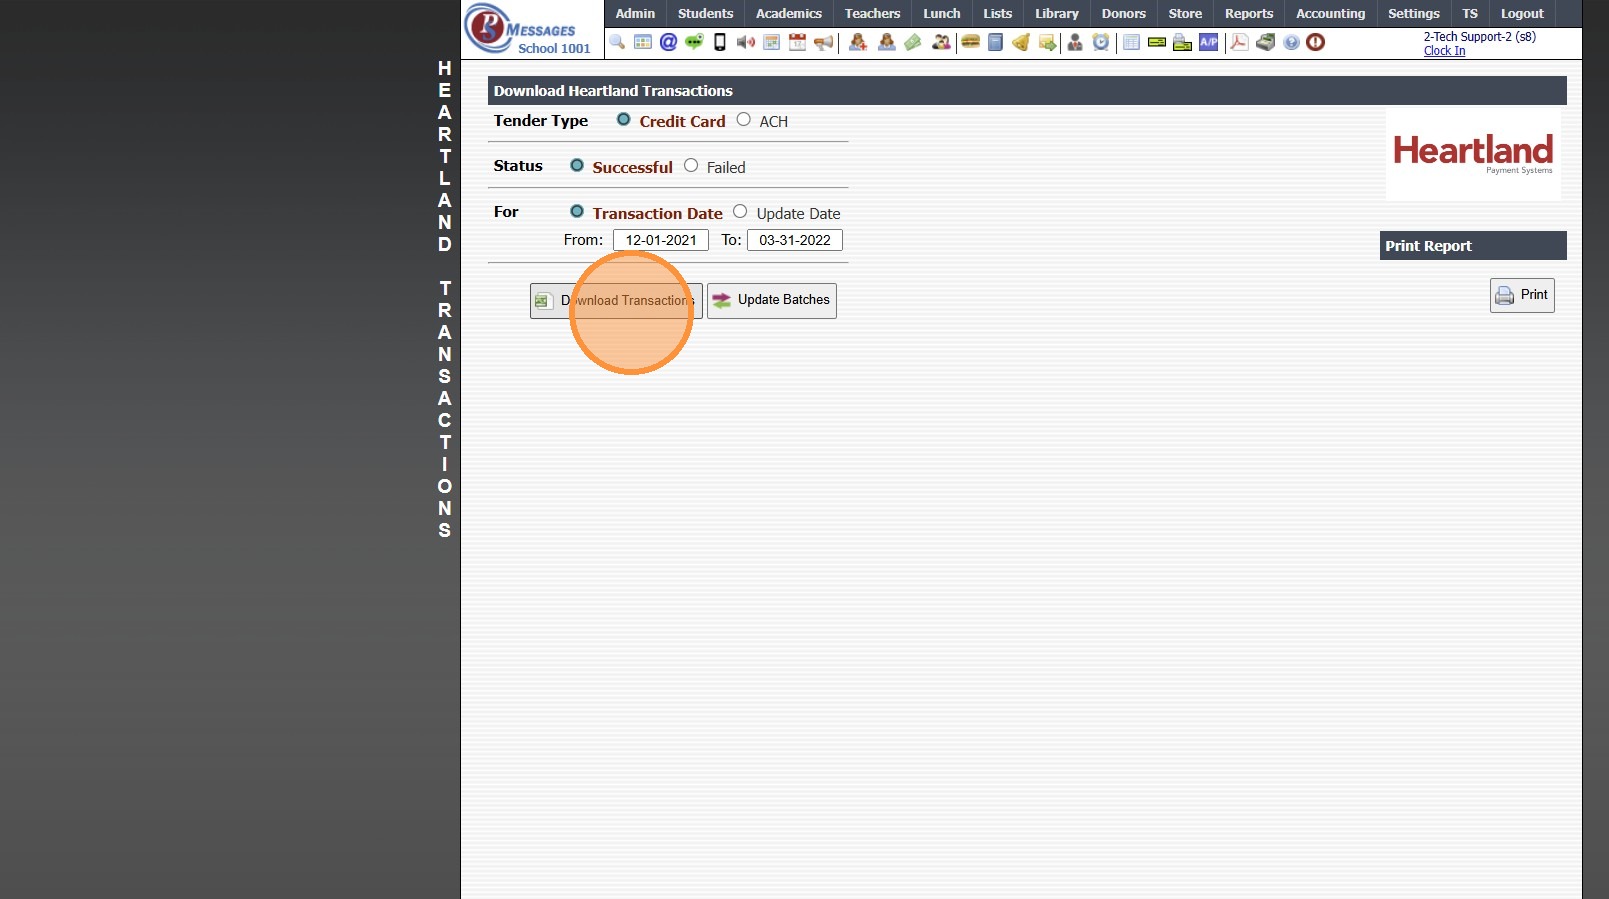Click the Update Batches button
This screenshot has height=899, width=1609.
772,301
